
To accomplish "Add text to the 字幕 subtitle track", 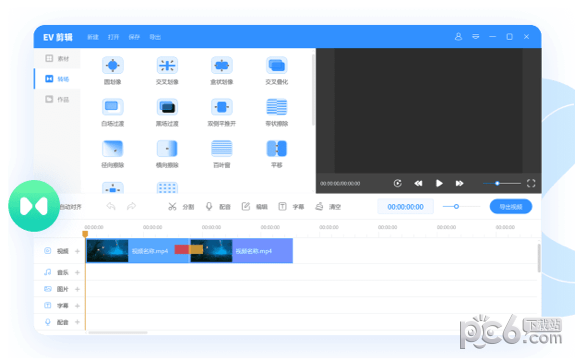I will 77,306.
